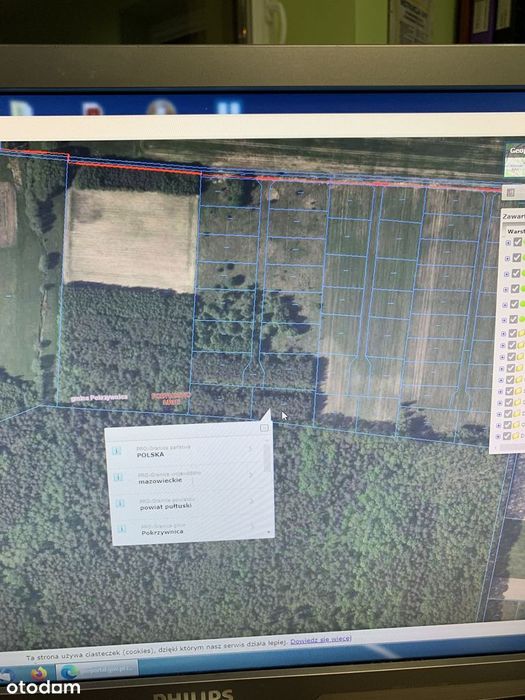
Task: Click the info icon beside Pokrzywnica
Action: [121, 529]
